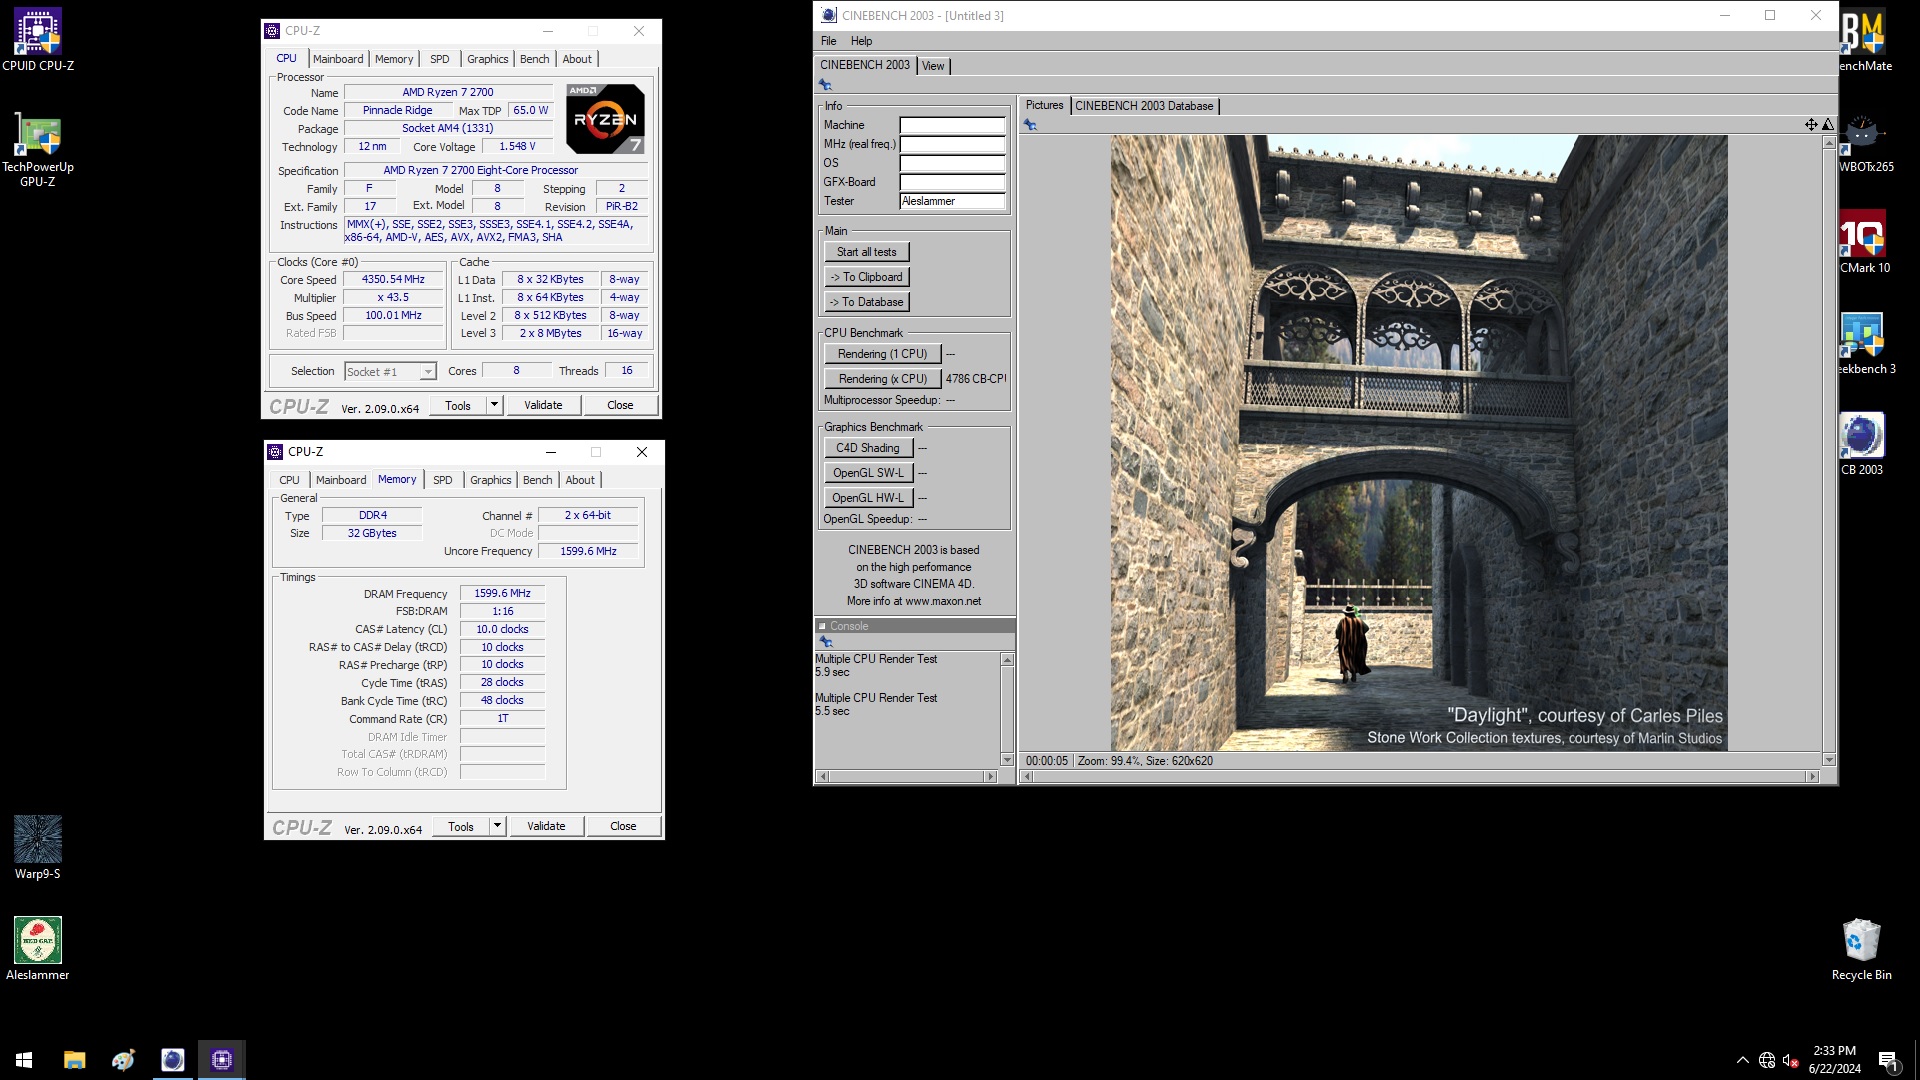Open the CB 2003 desktop shortcut
The image size is (1920, 1080).
pyautogui.click(x=1862, y=444)
